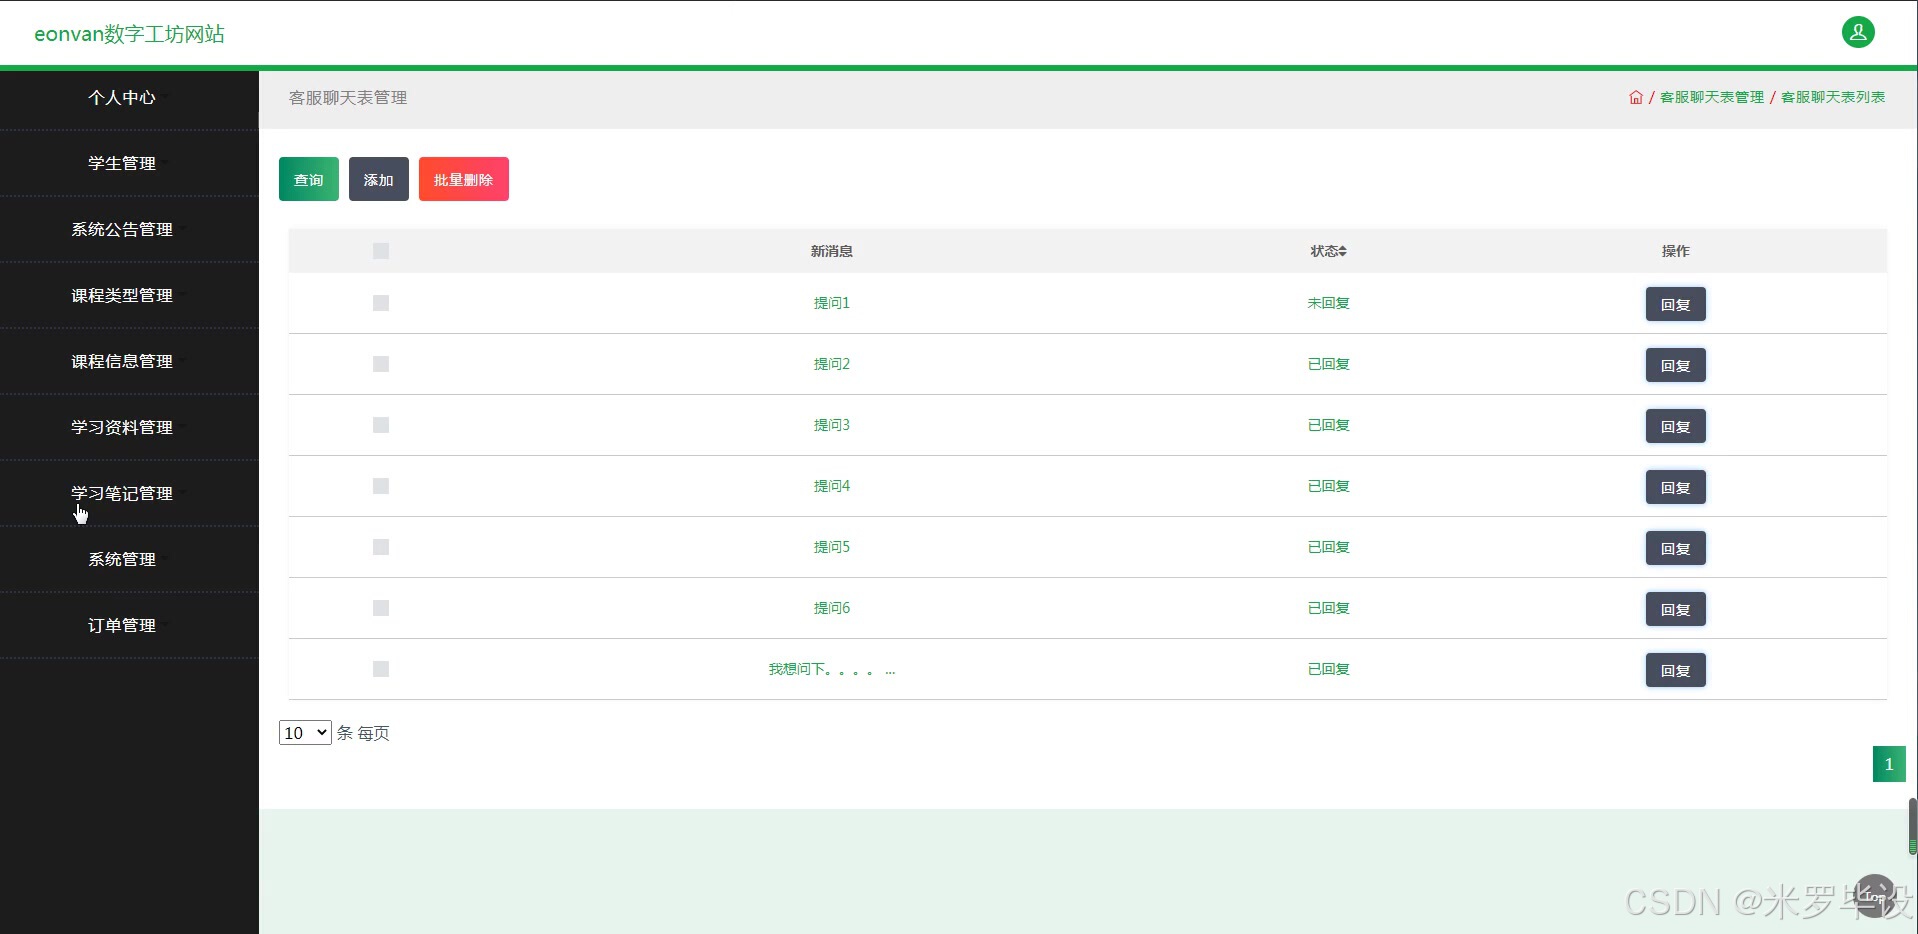Click the 已回复 status of 提问4
Screen dimensions: 1918x934
(x=1329, y=486)
